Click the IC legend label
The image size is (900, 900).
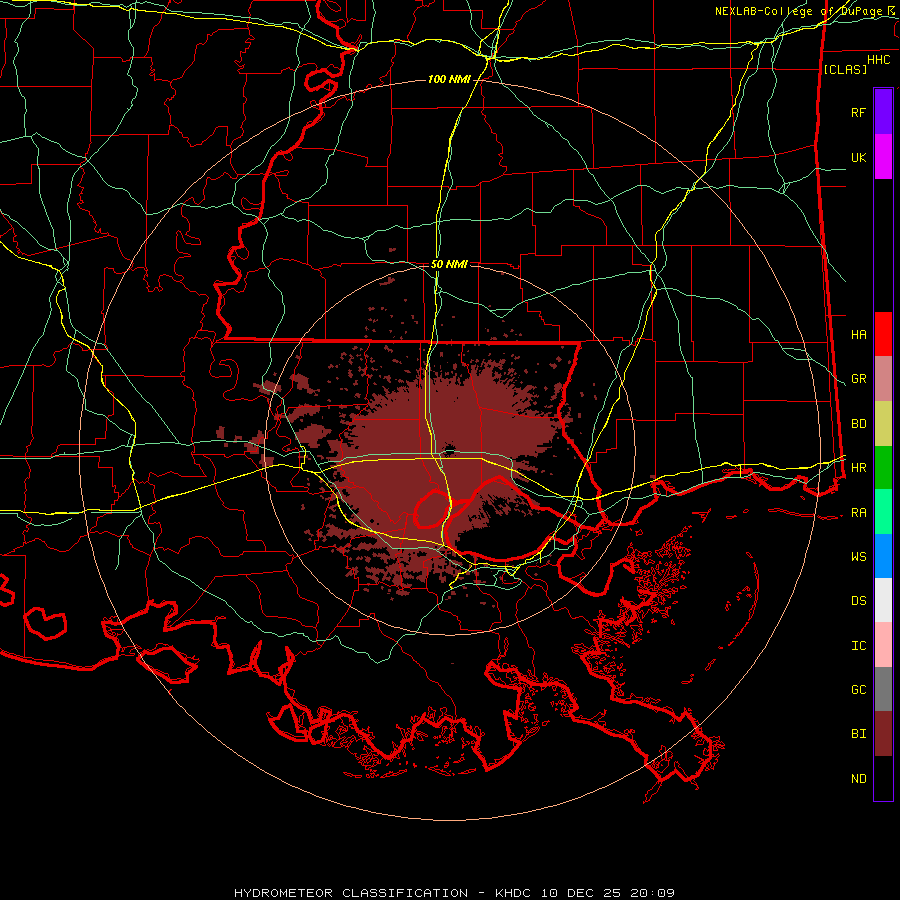858,646
